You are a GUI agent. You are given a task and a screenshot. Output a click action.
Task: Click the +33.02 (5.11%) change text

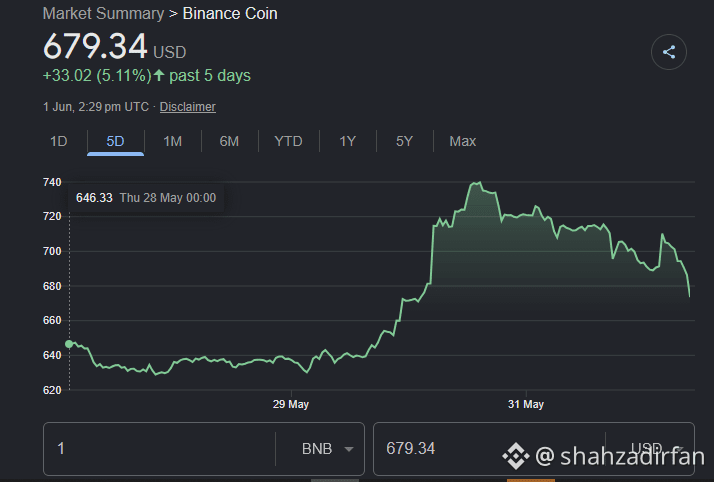click(x=97, y=76)
